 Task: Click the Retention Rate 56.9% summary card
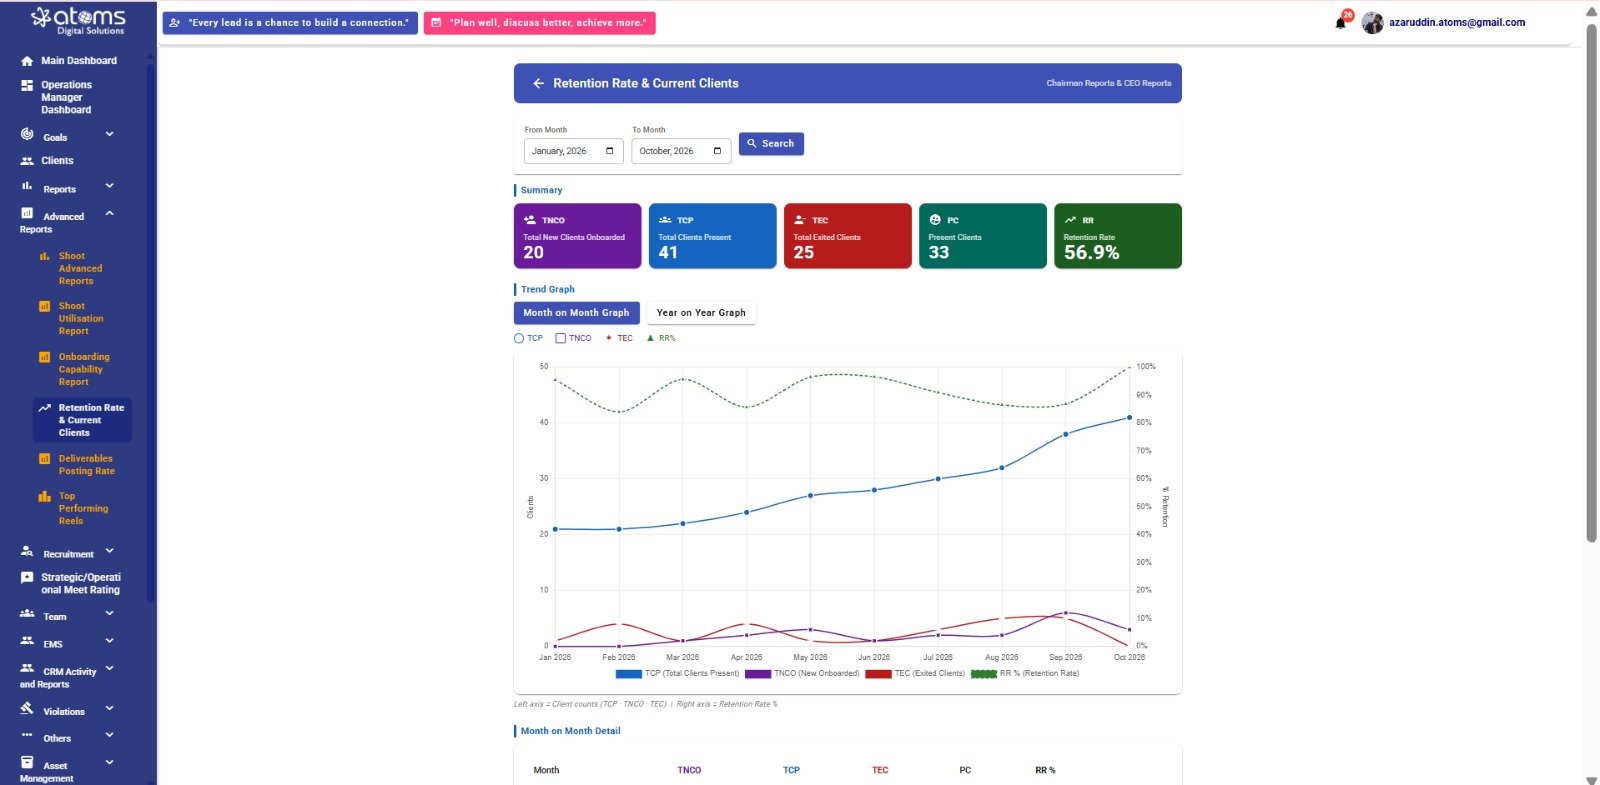tap(1118, 236)
